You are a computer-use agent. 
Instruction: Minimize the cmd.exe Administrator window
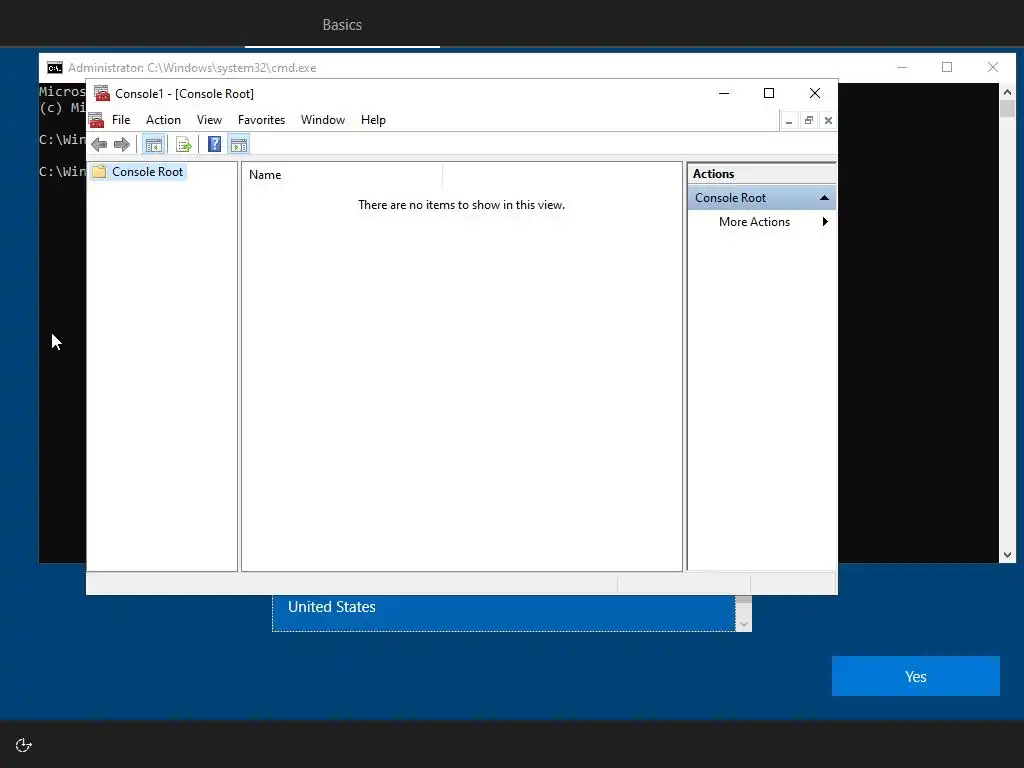[x=902, y=67]
